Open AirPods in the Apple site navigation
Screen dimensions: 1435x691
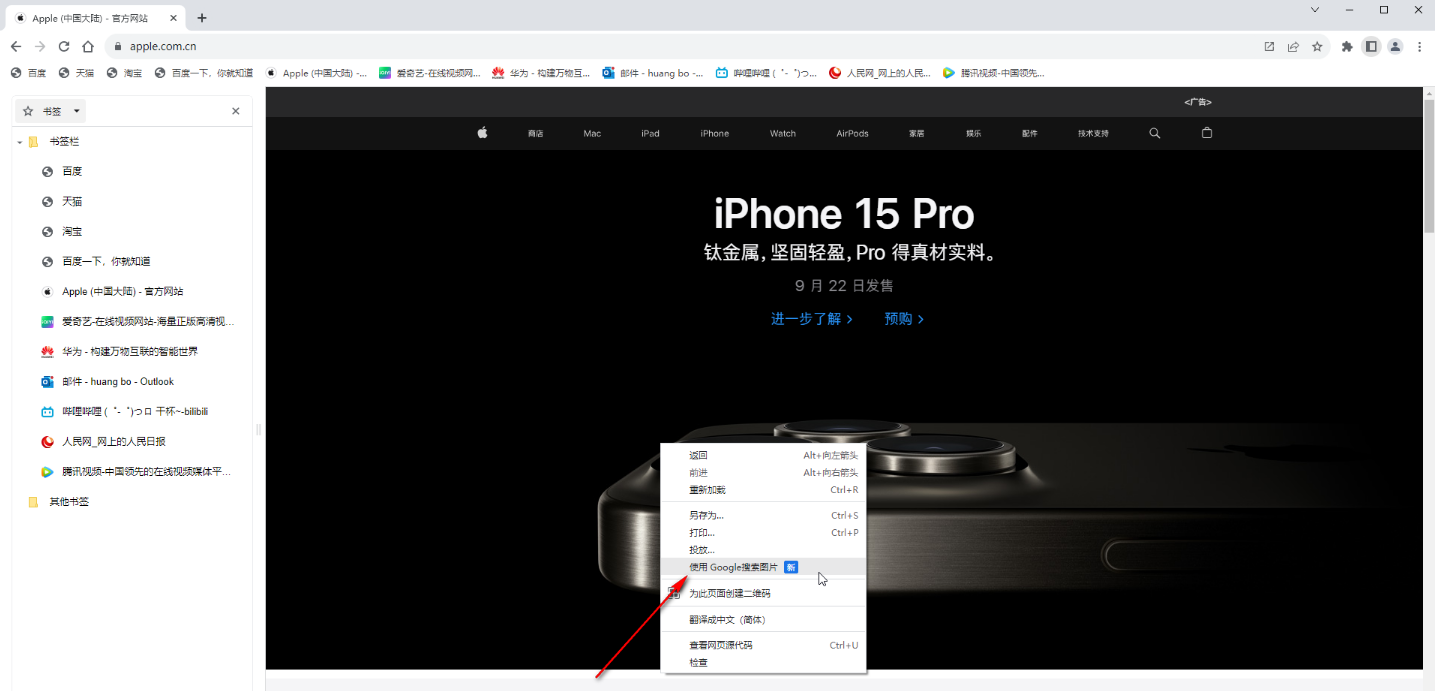coord(852,134)
